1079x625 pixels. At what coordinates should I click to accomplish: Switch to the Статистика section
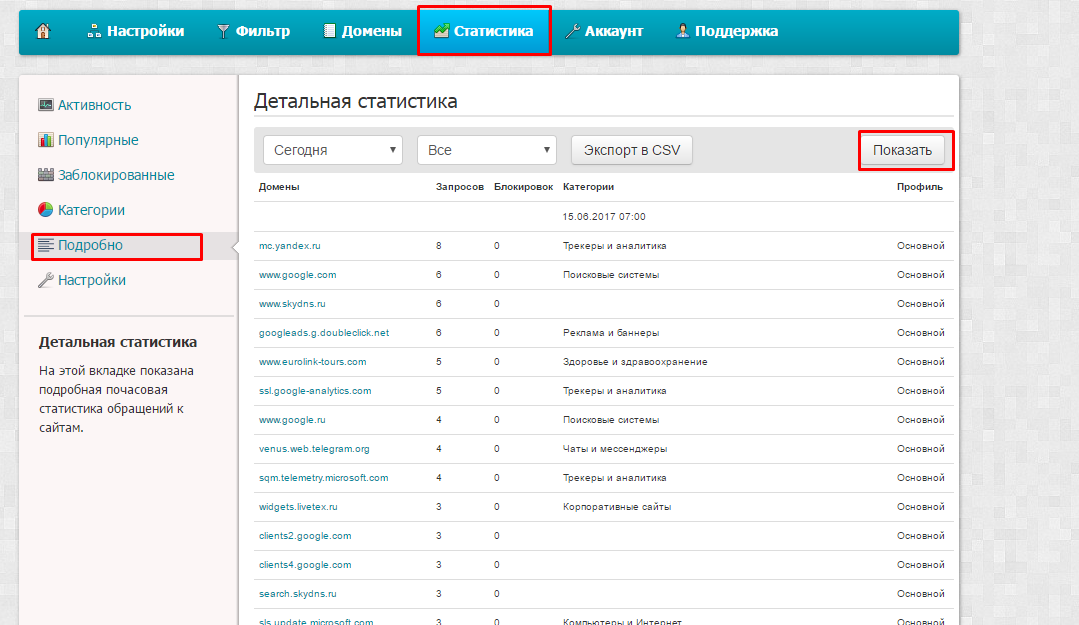(484, 31)
